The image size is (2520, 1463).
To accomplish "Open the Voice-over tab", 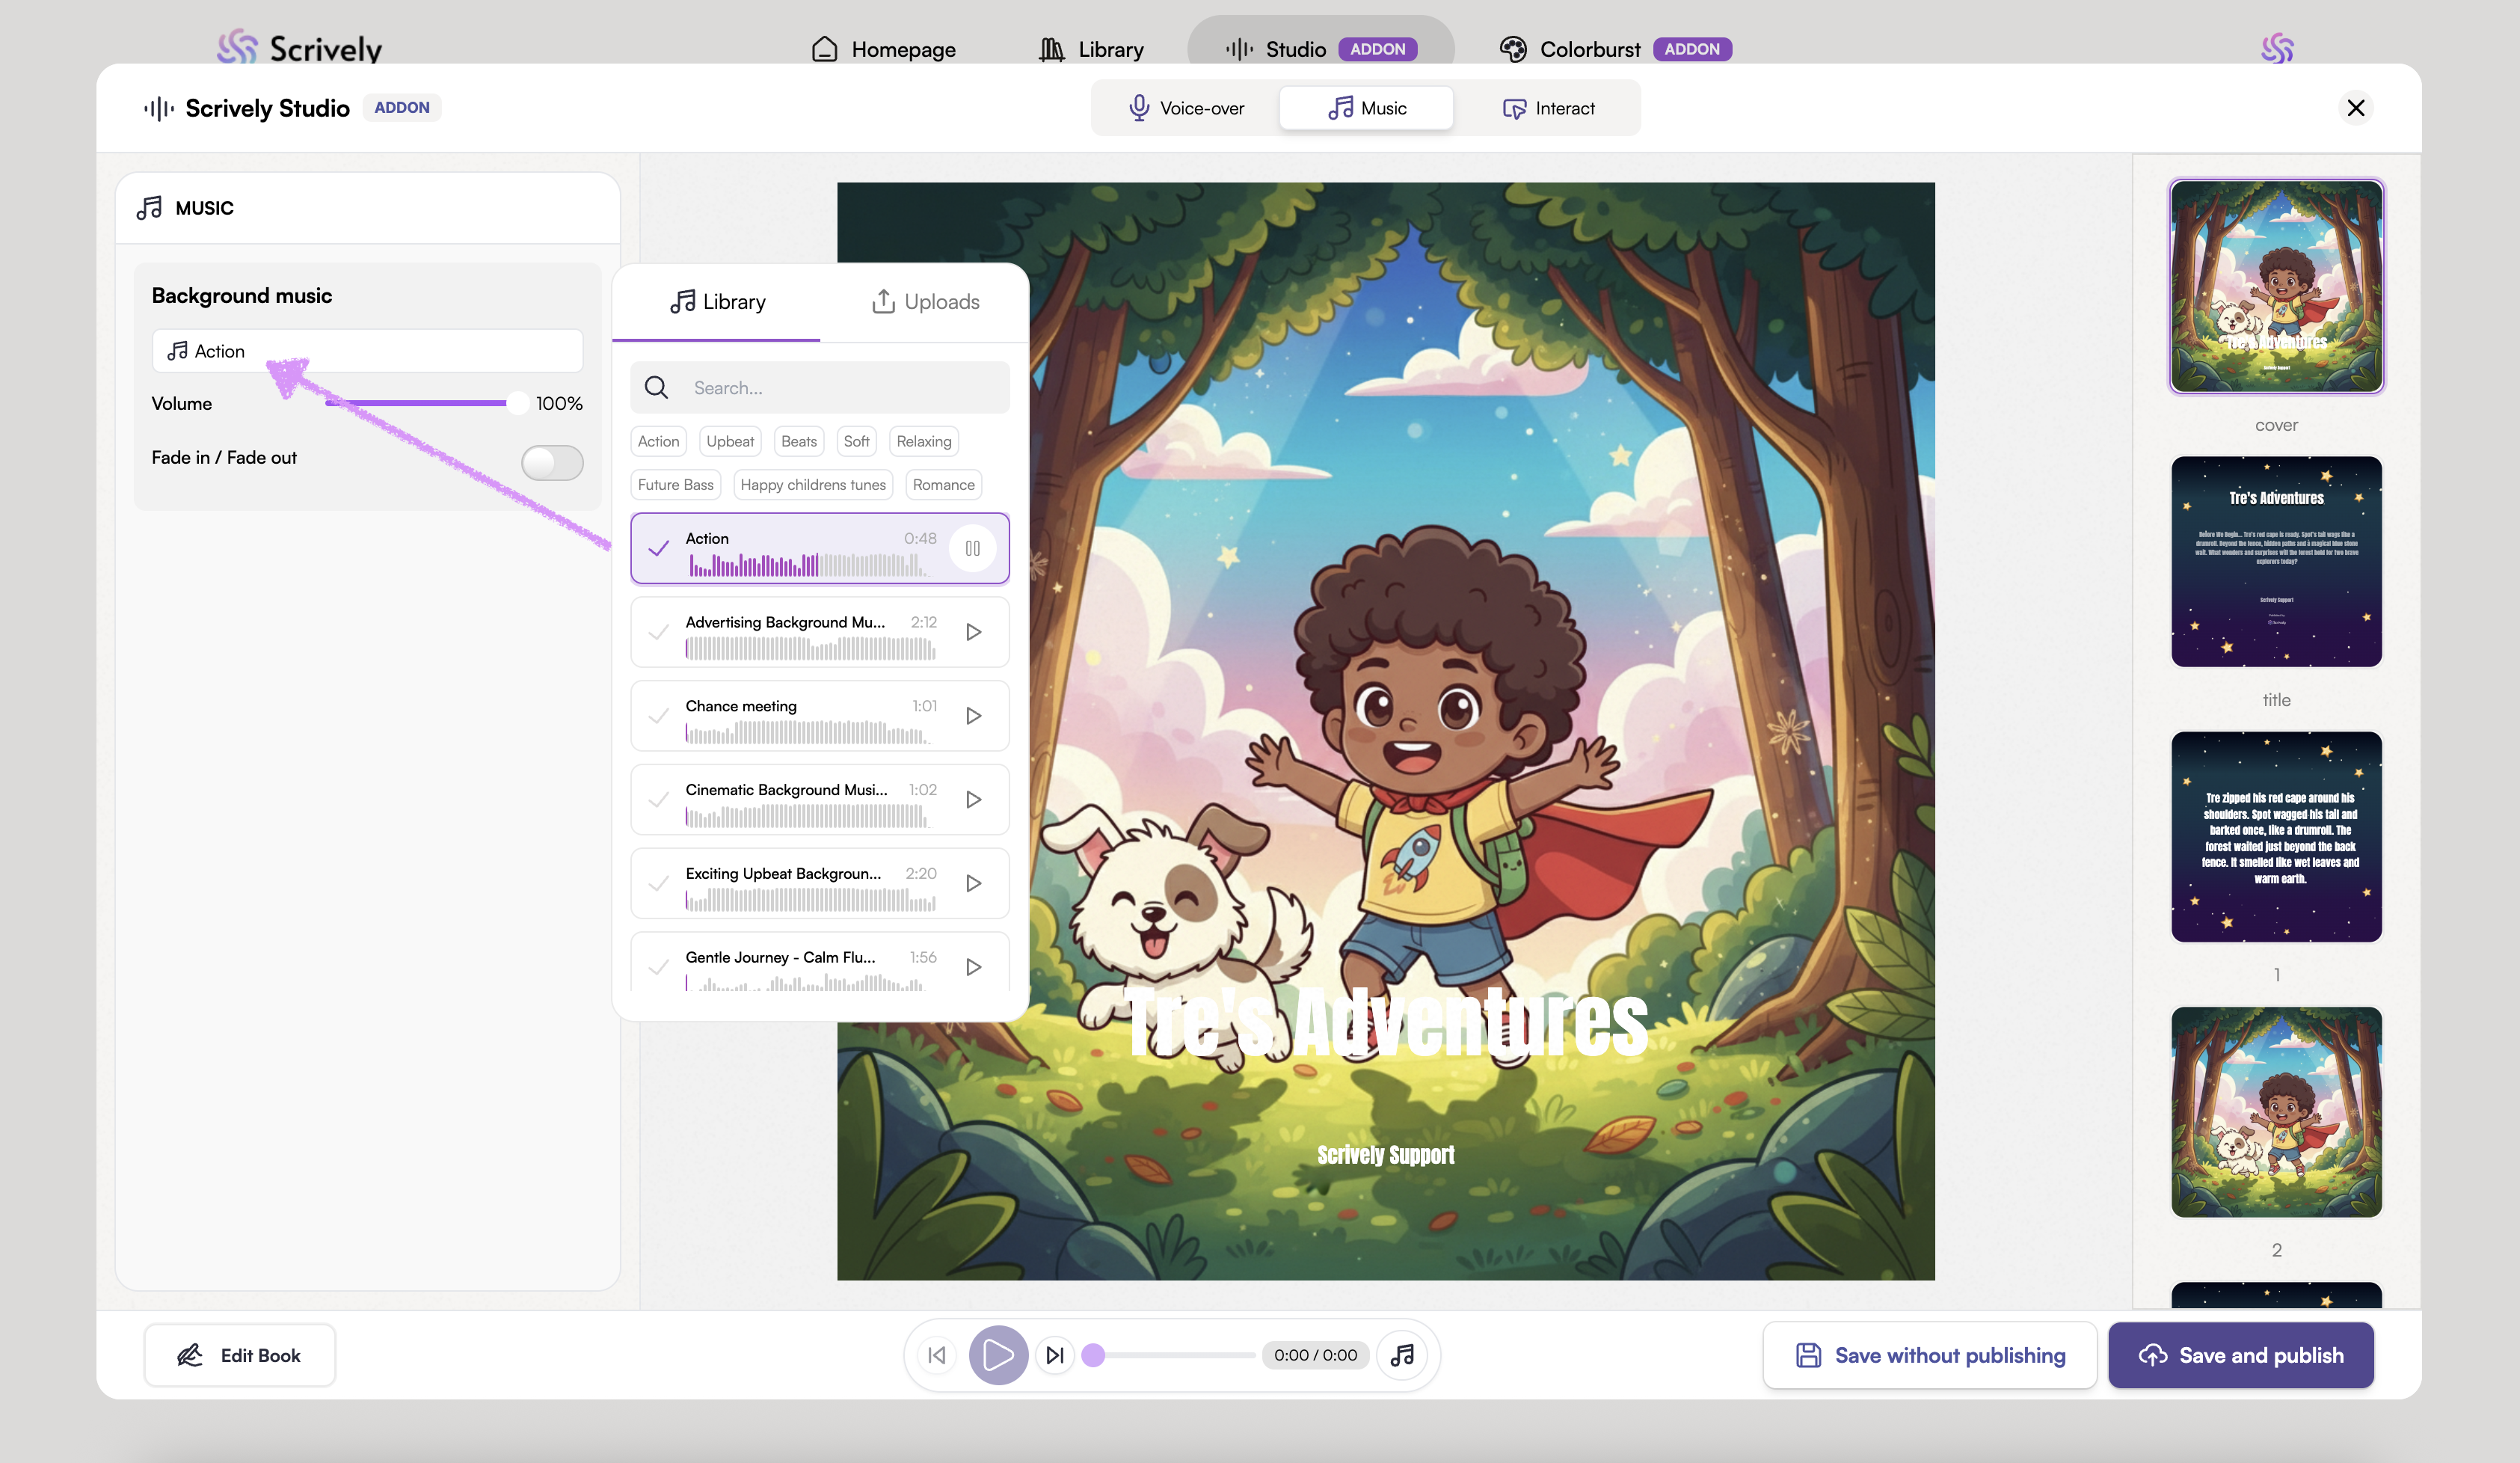I will click(x=1186, y=108).
